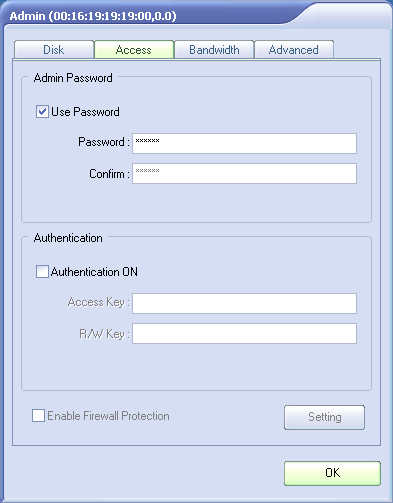Click the 'R/W Key :' label
The image size is (393, 503).
coord(104,334)
